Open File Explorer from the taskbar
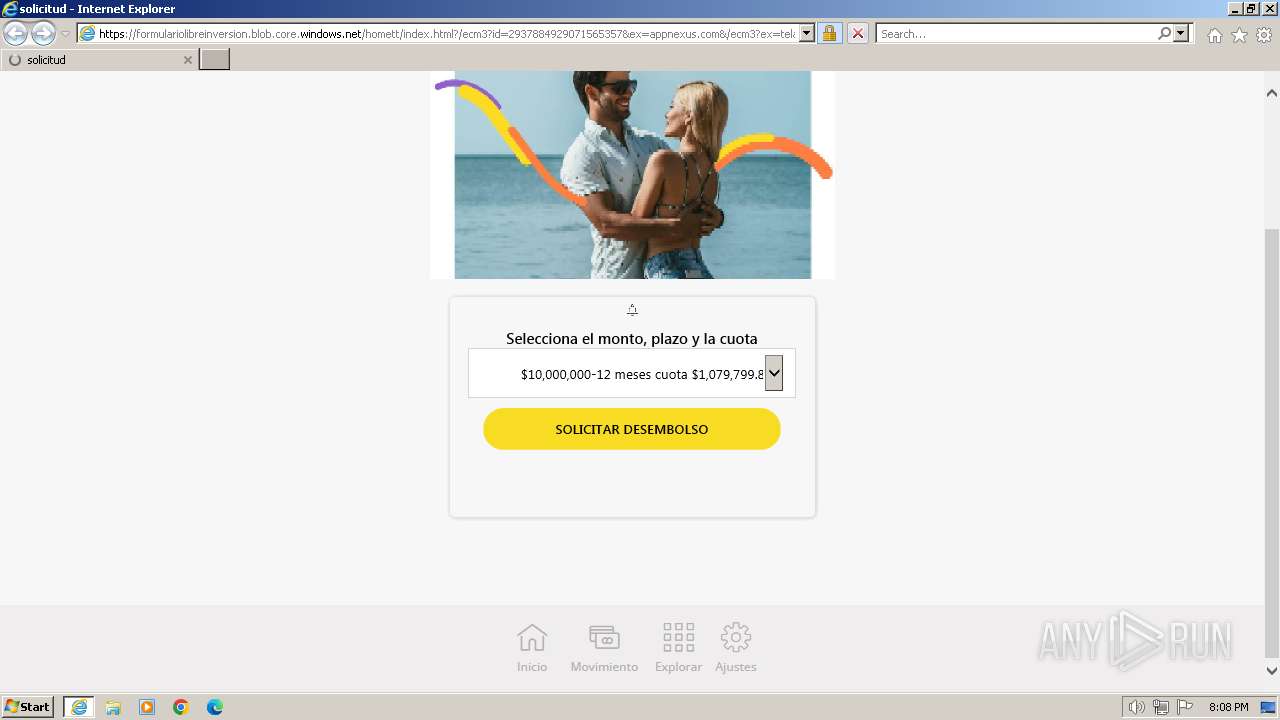The image size is (1280, 720). 113,707
